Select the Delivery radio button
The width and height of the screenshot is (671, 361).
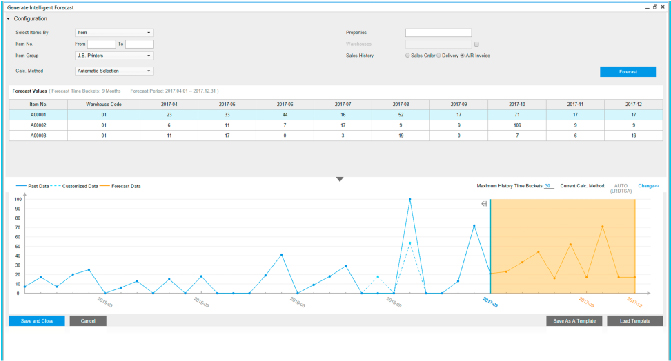click(x=439, y=56)
